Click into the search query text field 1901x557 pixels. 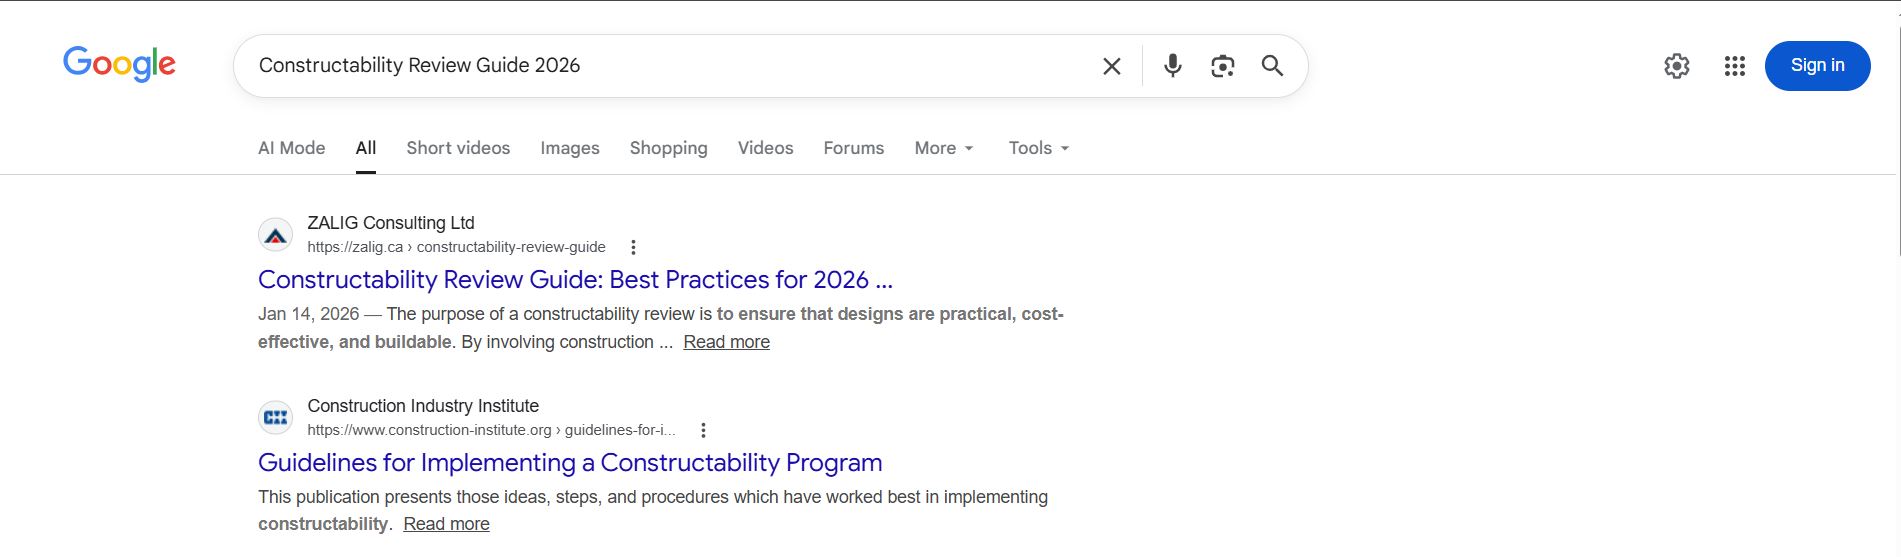[660, 66]
